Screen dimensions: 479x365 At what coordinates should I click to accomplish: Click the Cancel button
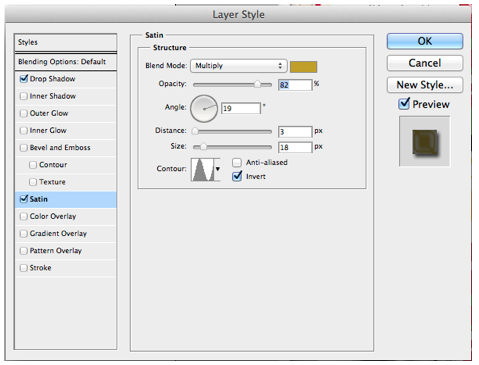[x=425, y=63]
